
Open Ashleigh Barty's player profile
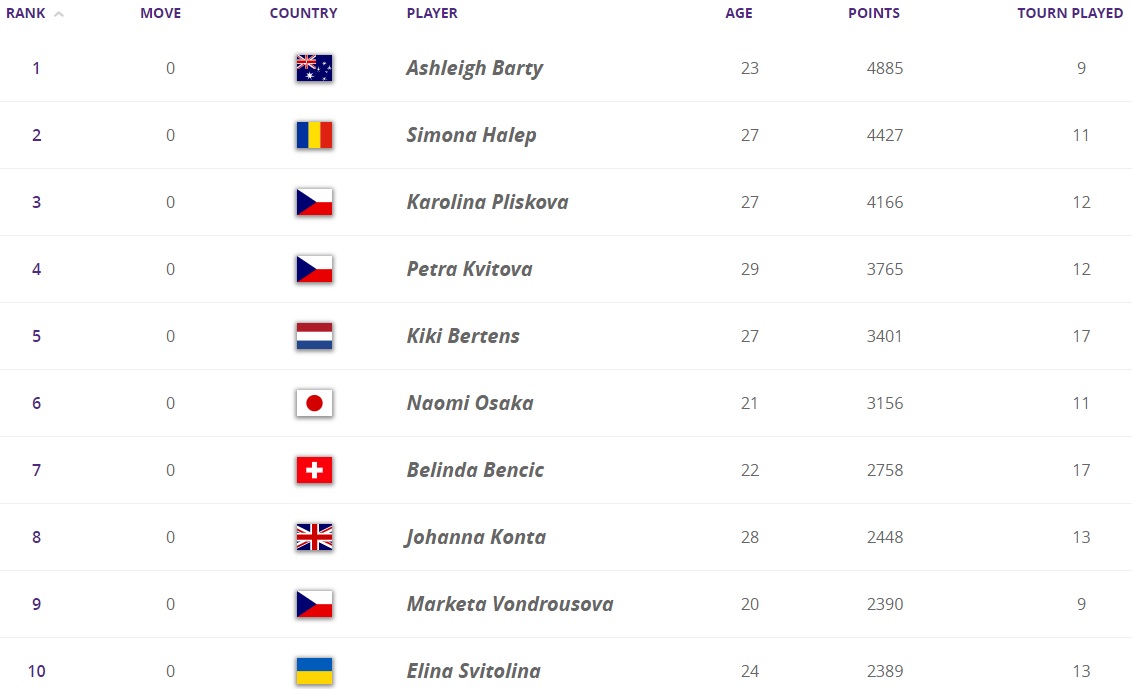tap(474, 68)
